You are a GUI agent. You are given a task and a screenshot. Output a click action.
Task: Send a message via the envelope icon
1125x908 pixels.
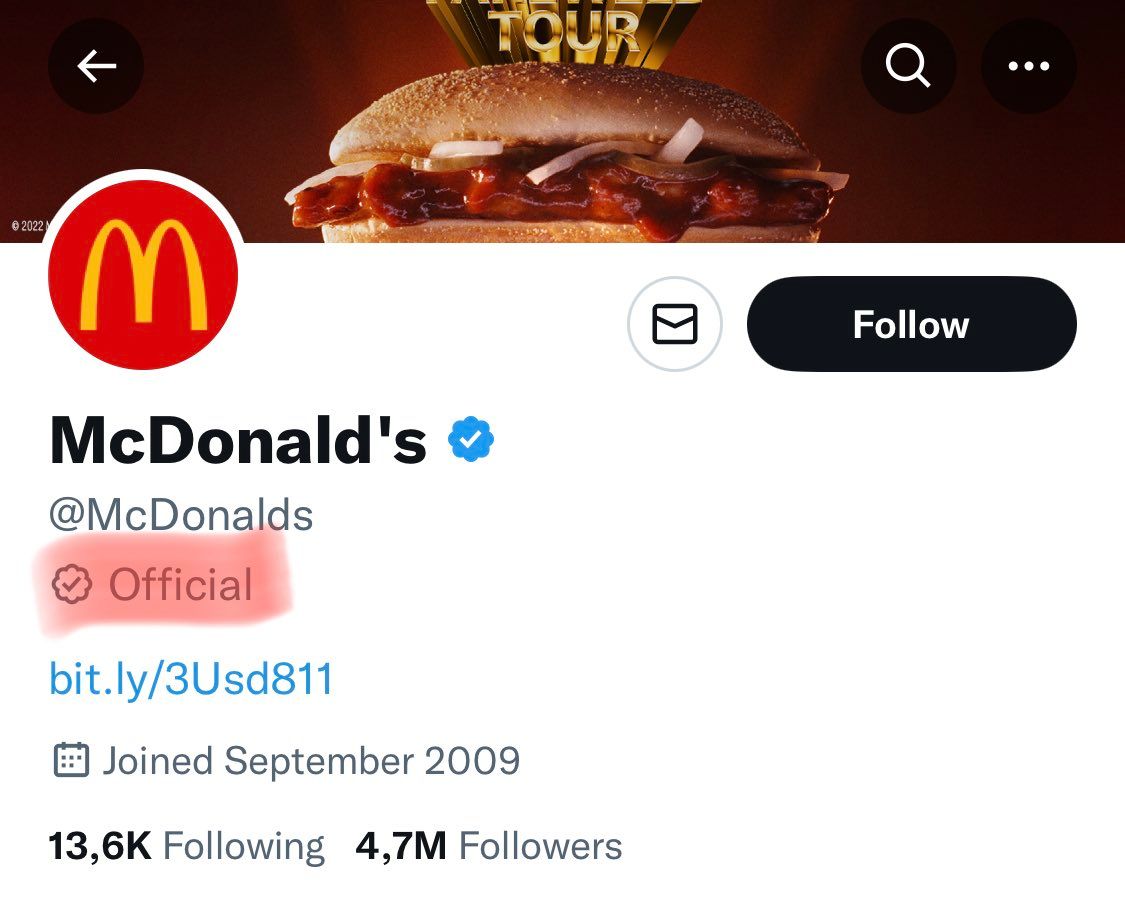click(x=674, y=325)
